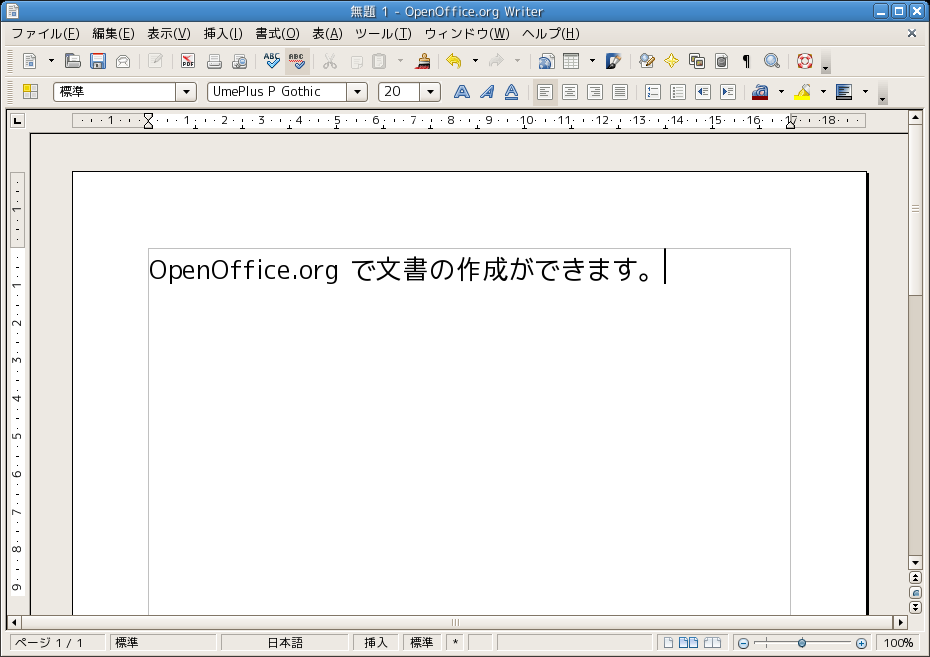This screenshot has width=930, height=657.
Task: Center-align the paragraph text
Action: [x=570, y=92]
